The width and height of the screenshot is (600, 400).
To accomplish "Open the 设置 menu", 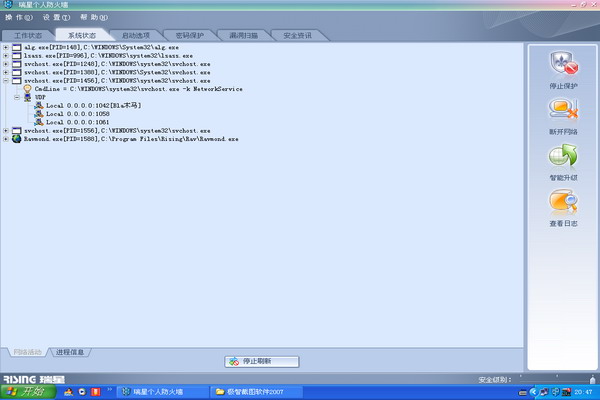I will click(x=56, y=17).
